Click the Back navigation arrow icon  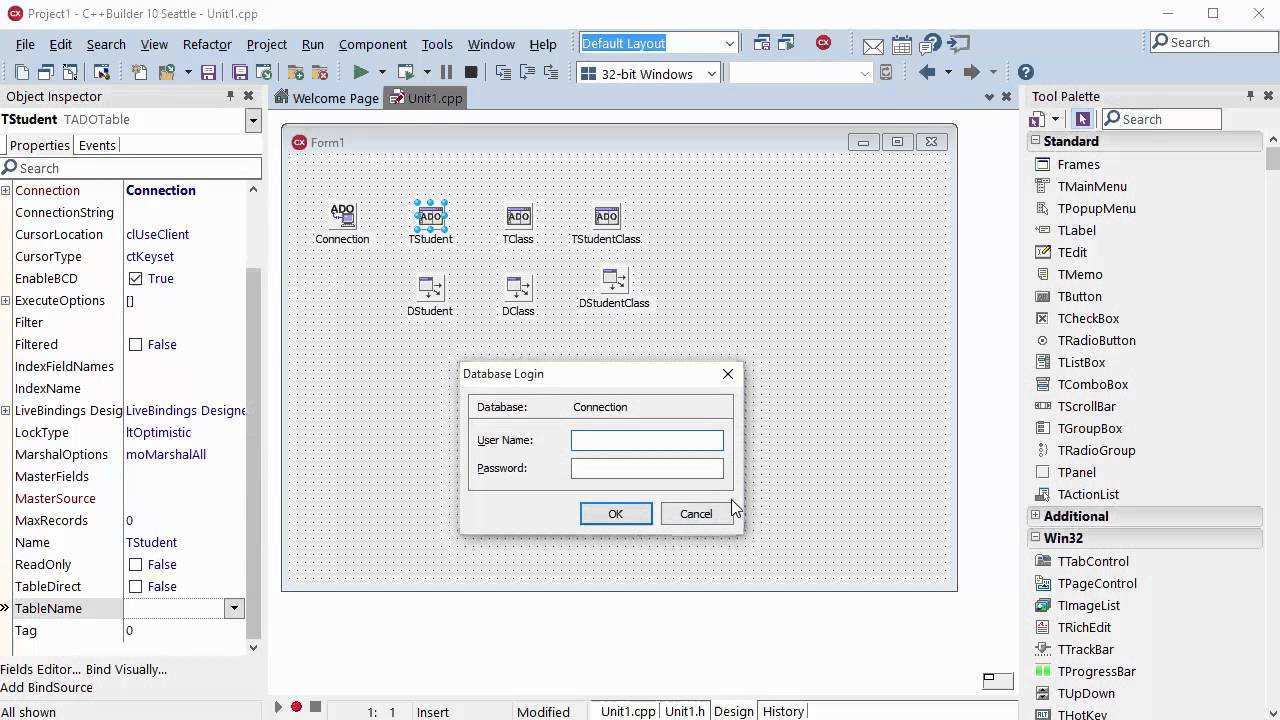coord(927,72)
